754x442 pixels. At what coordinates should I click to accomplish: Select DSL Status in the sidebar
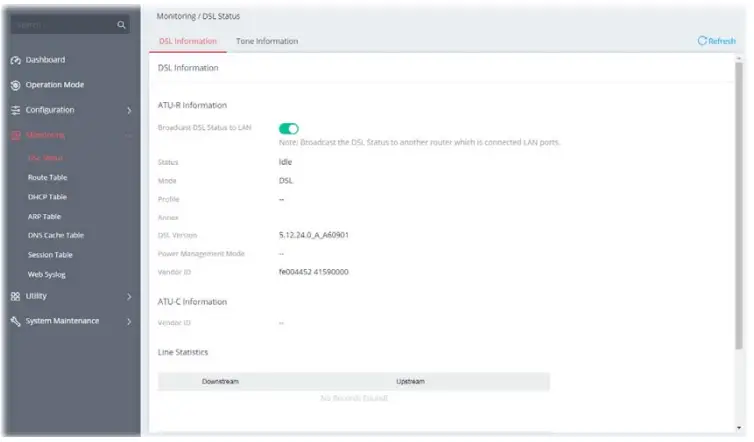pyautogui.click(x=45, y=158)
